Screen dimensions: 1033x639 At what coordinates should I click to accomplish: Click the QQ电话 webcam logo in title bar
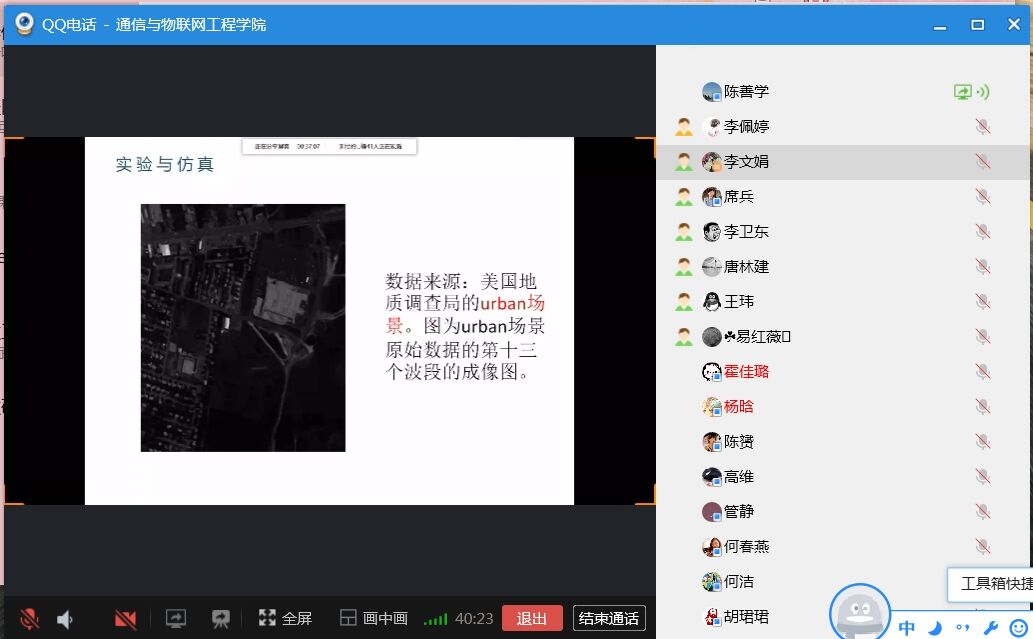[x=23, y=23]
